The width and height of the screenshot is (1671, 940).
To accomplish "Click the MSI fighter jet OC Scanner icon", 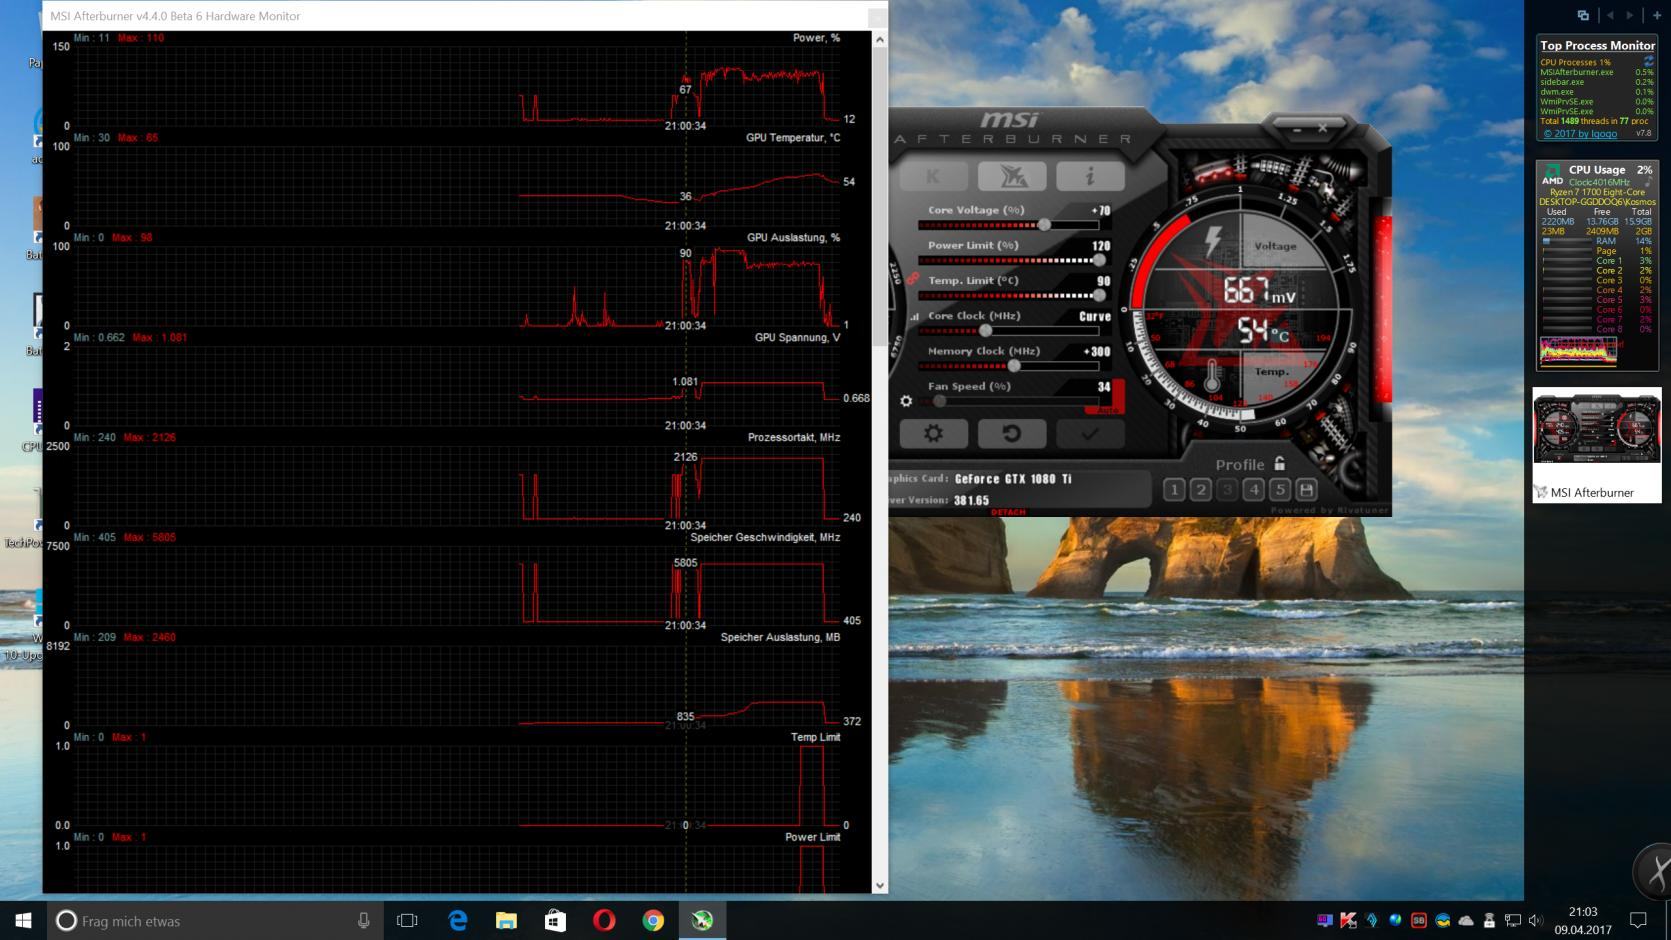I will (1012, 176).
